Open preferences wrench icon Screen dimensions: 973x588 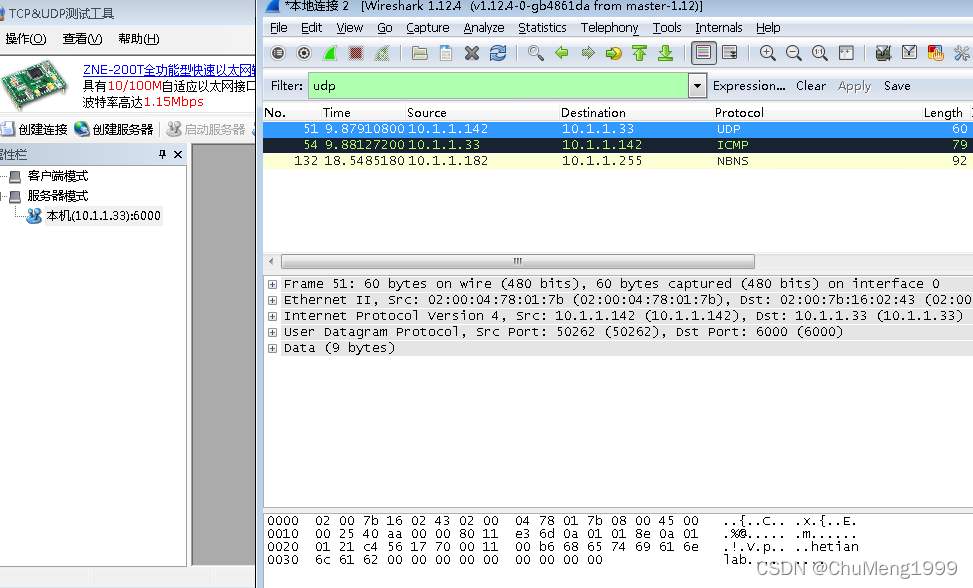point(961,53)
